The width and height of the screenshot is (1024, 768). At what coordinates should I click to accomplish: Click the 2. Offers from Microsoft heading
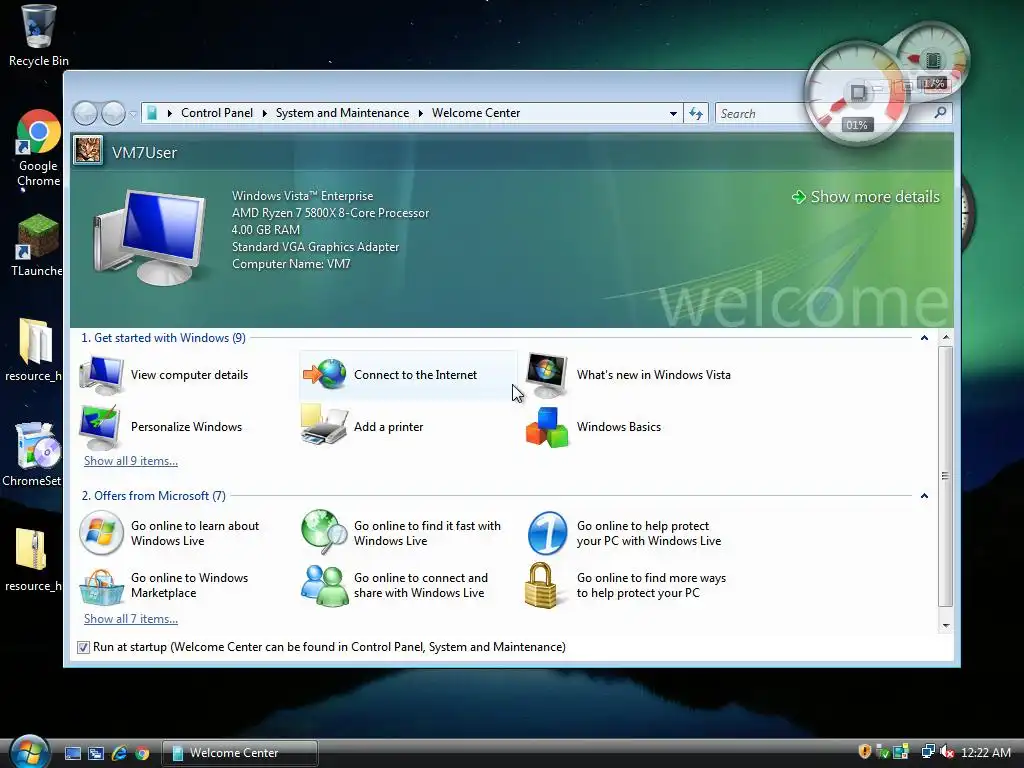coord(153,496)
